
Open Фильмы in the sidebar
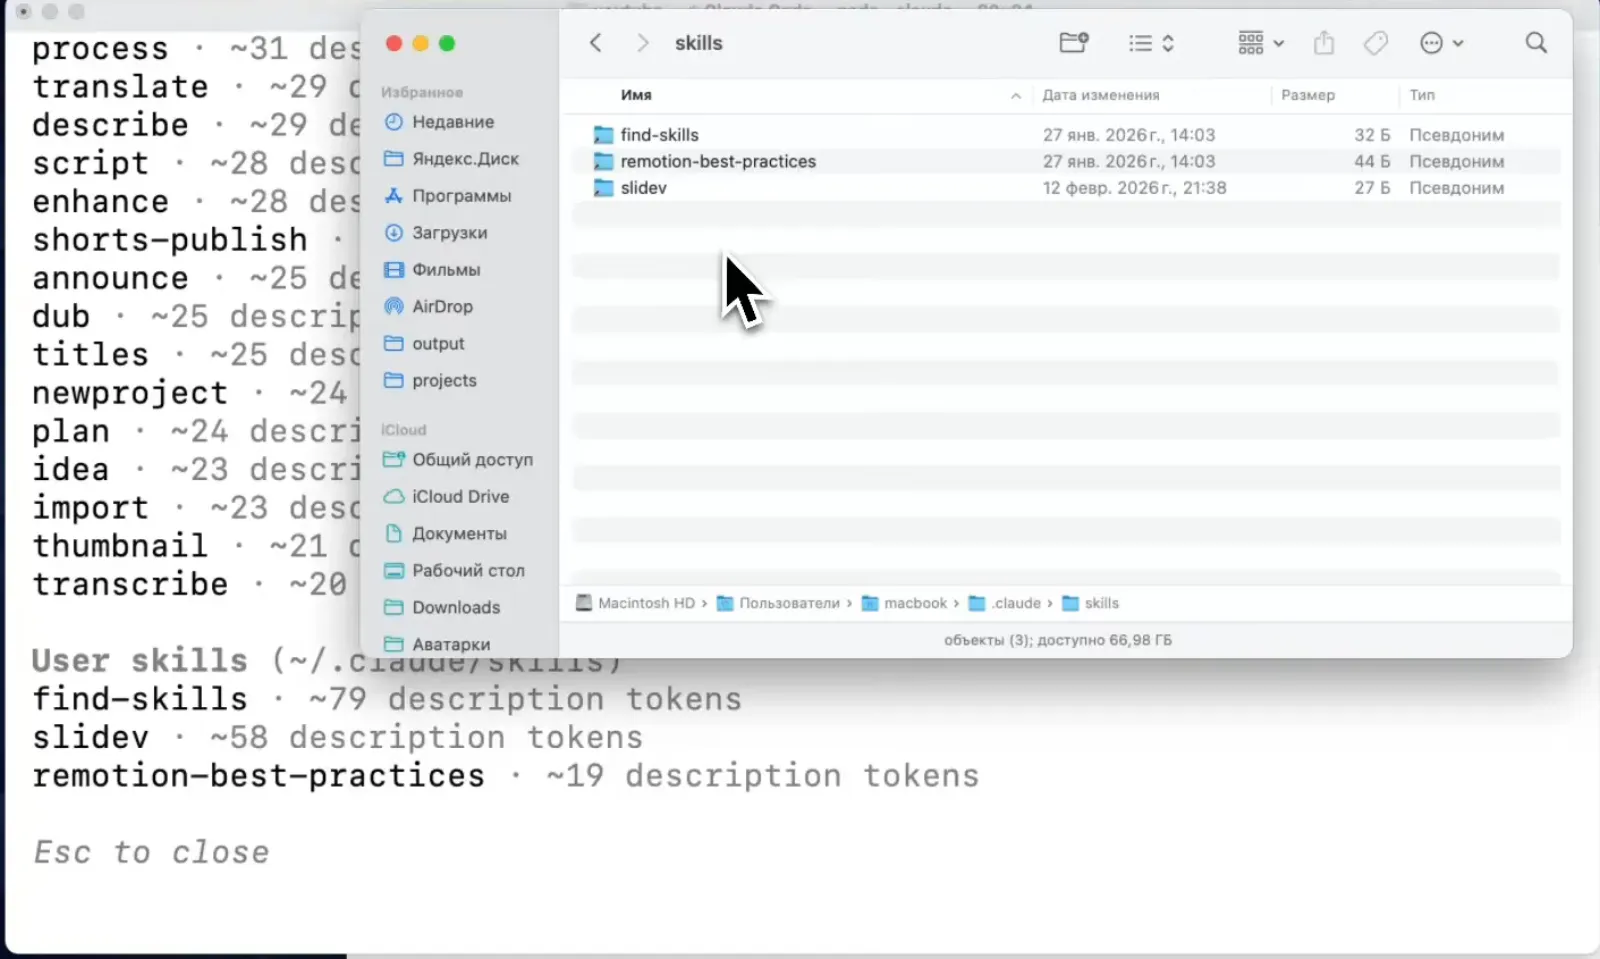432,270
